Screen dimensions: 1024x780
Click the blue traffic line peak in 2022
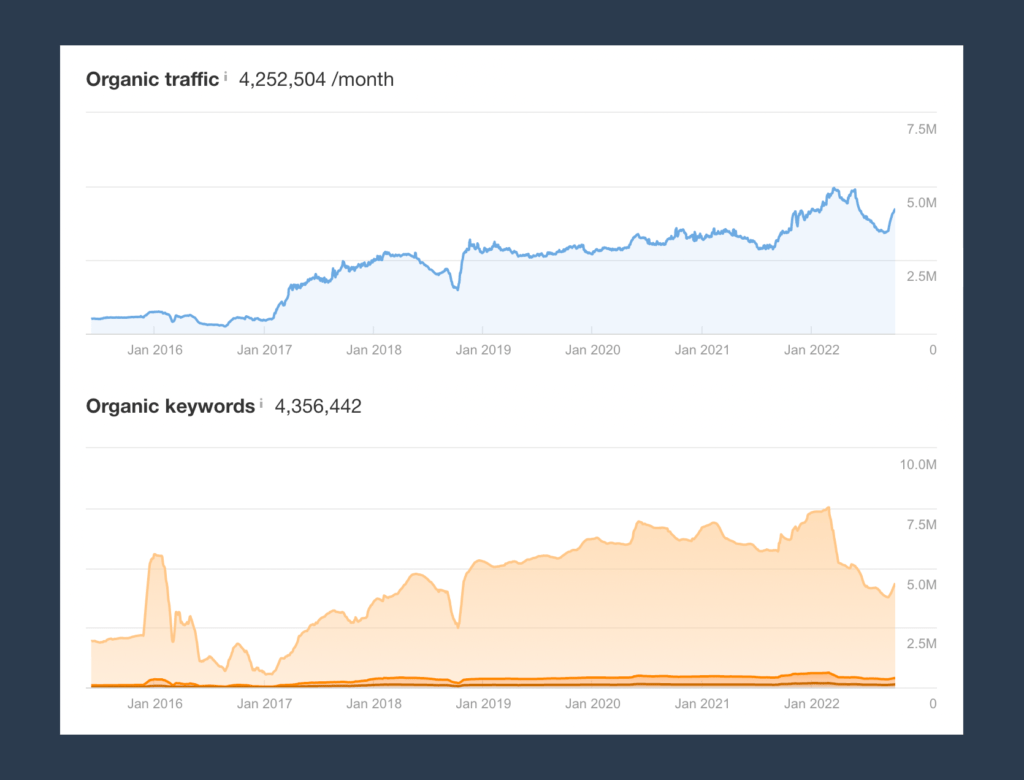click(x=834, y=189)
